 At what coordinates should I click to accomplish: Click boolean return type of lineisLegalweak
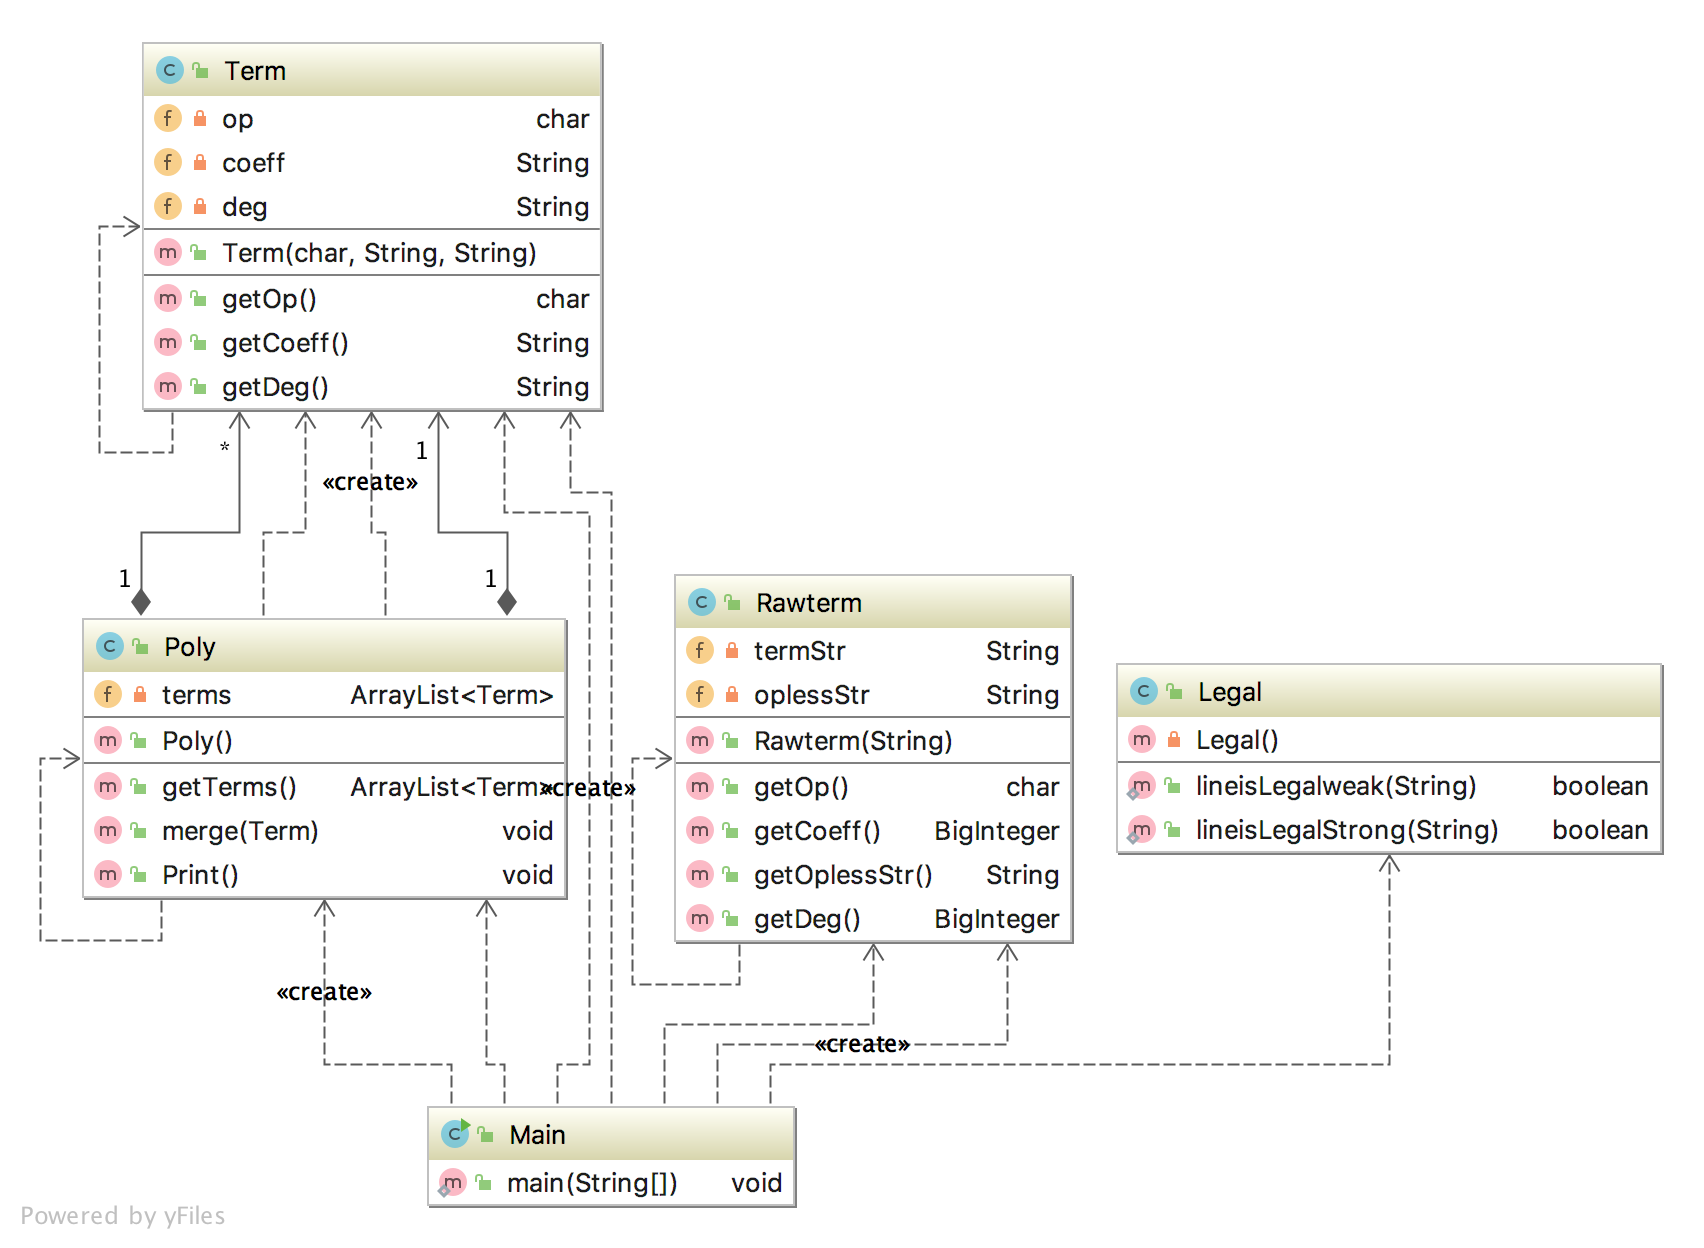[1600, 786]
